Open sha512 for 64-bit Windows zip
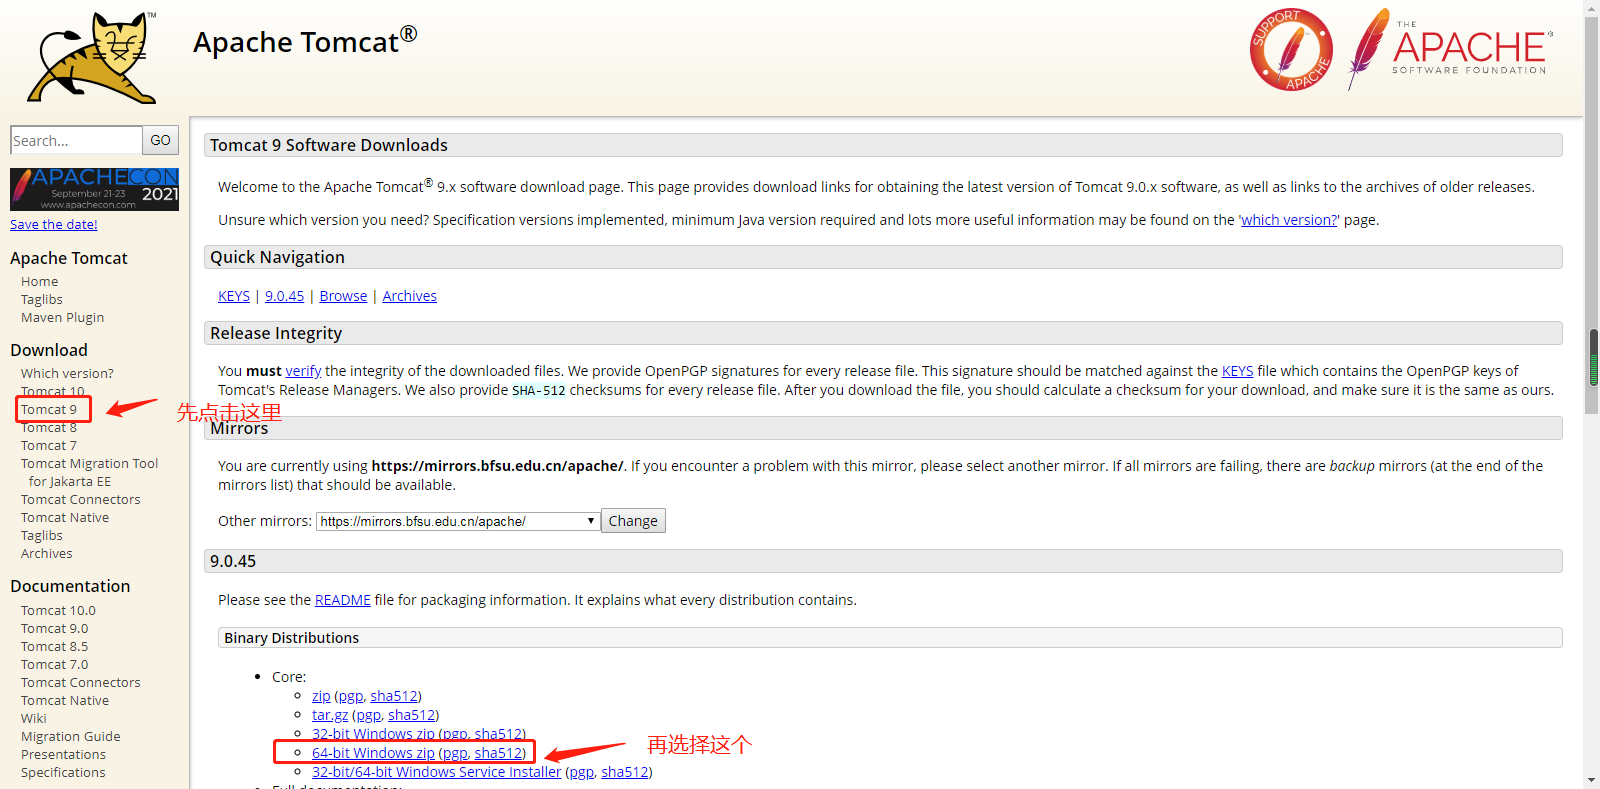 (x=498, y=753)
